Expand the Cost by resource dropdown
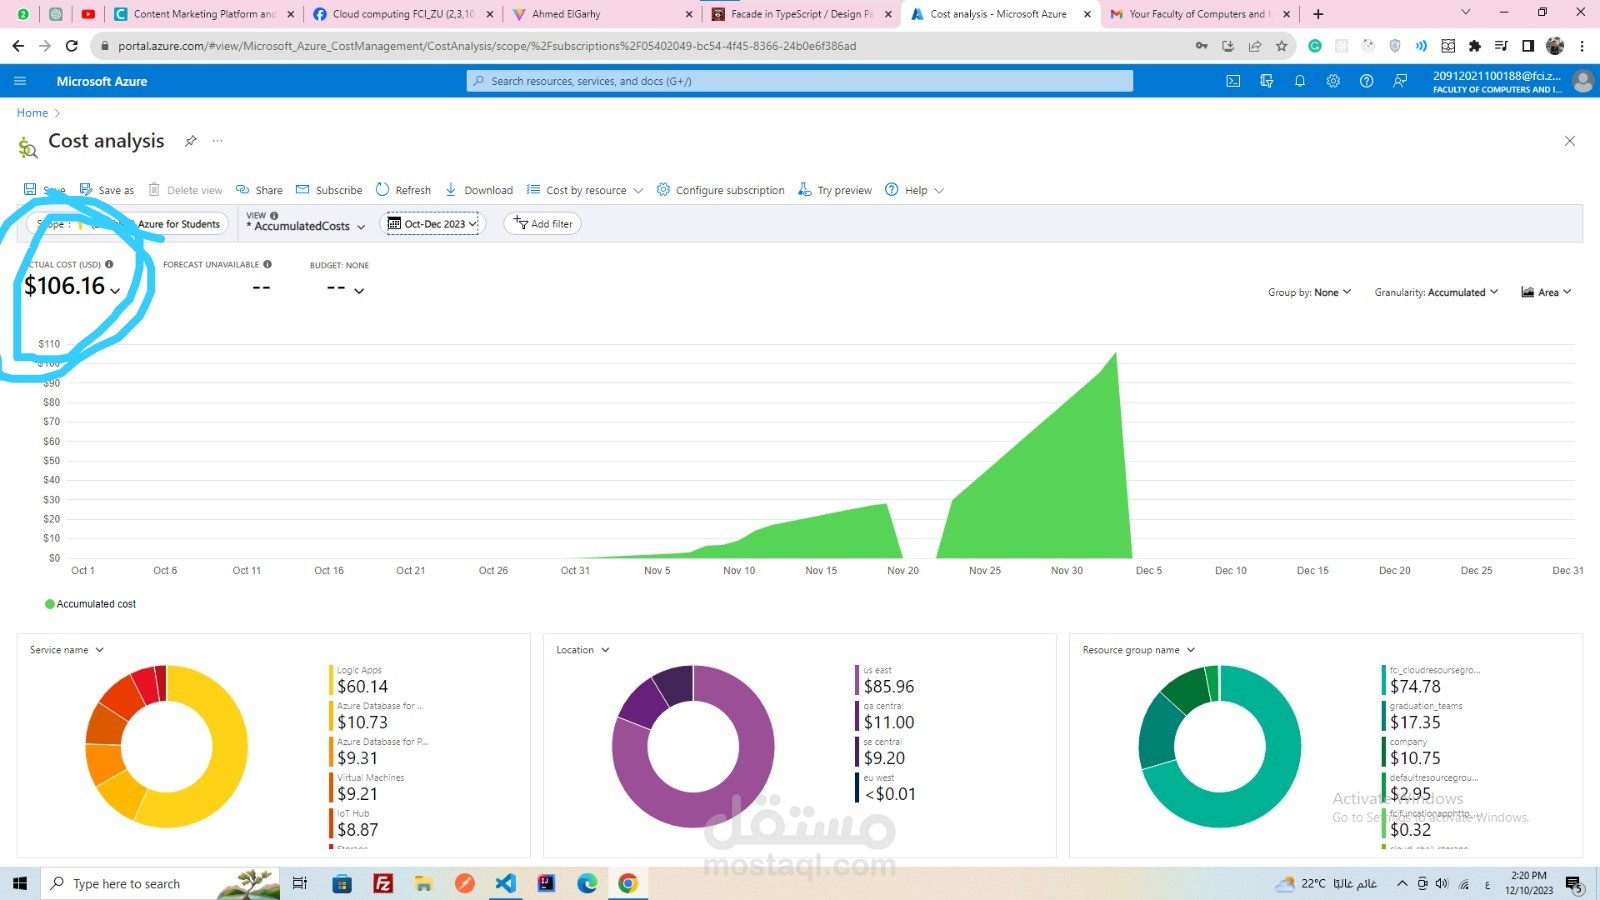Viewport: 1600px width, 900px height. point(585,190)
